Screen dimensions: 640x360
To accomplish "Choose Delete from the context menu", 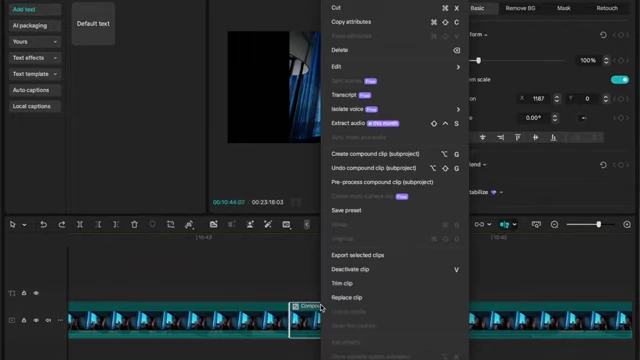I will pyautogui.click(x=395, y=50).
